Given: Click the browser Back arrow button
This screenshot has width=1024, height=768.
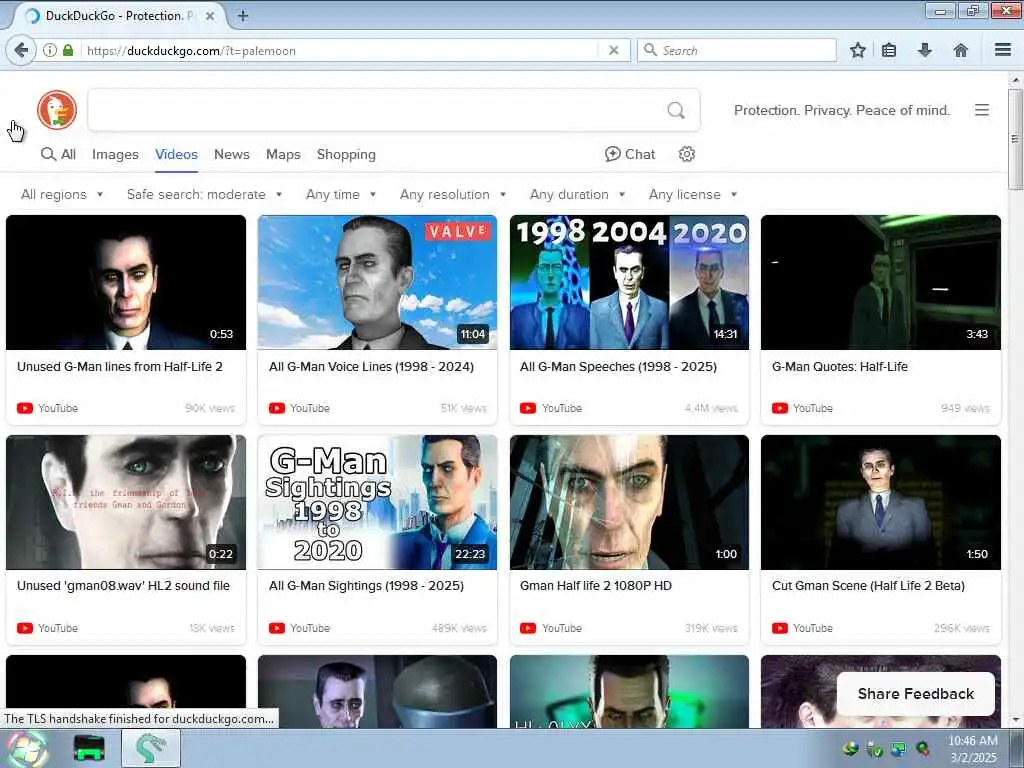Looking at the screenshot, I should [21, 50].
